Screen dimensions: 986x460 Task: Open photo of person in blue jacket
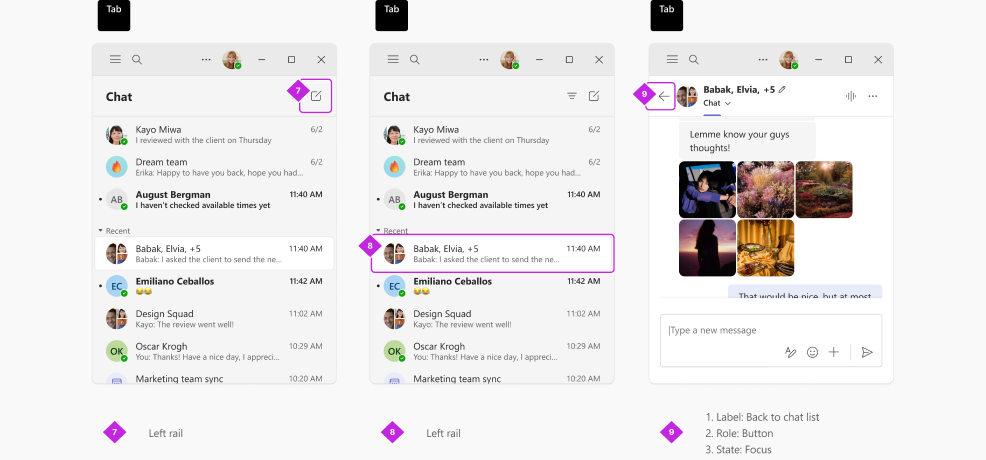coord(707,190)
